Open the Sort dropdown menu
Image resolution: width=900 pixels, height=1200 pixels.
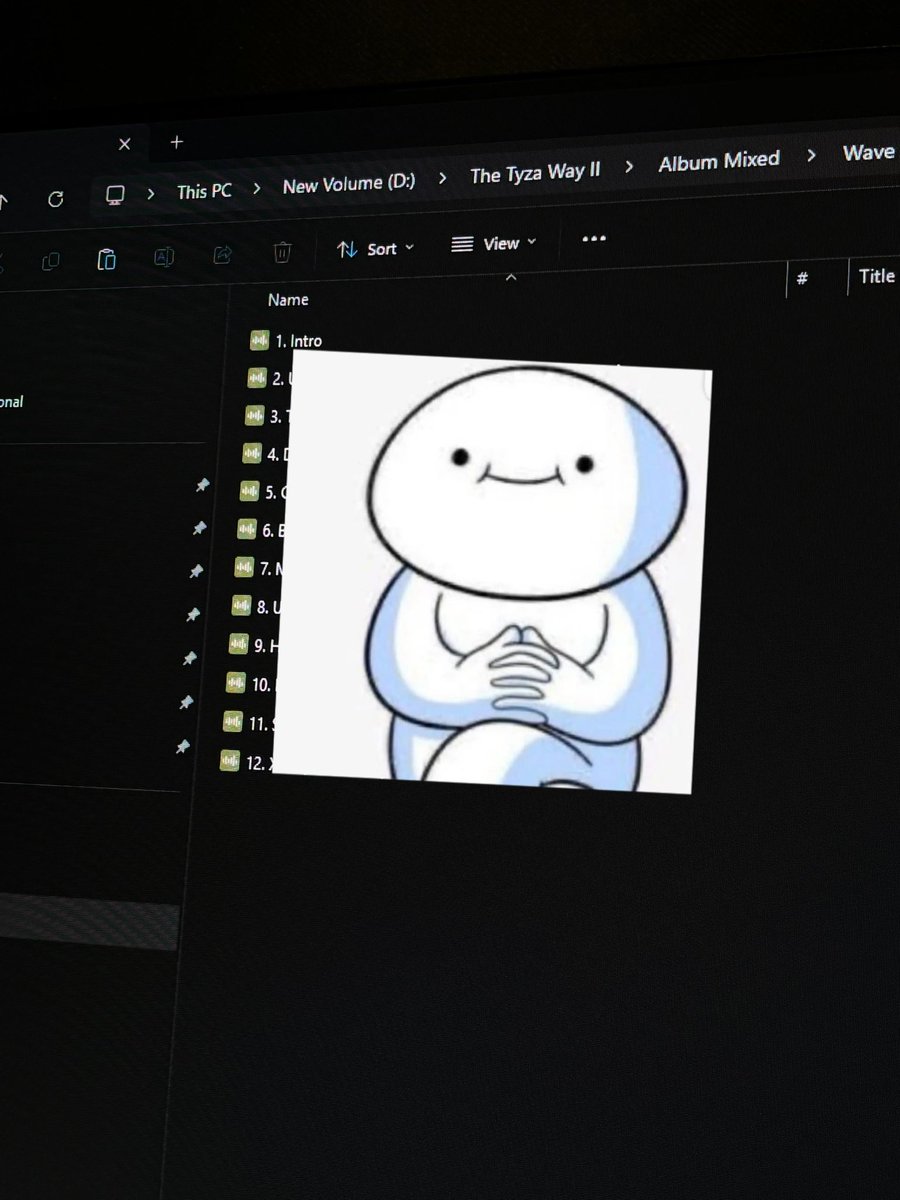coord(375,249)
